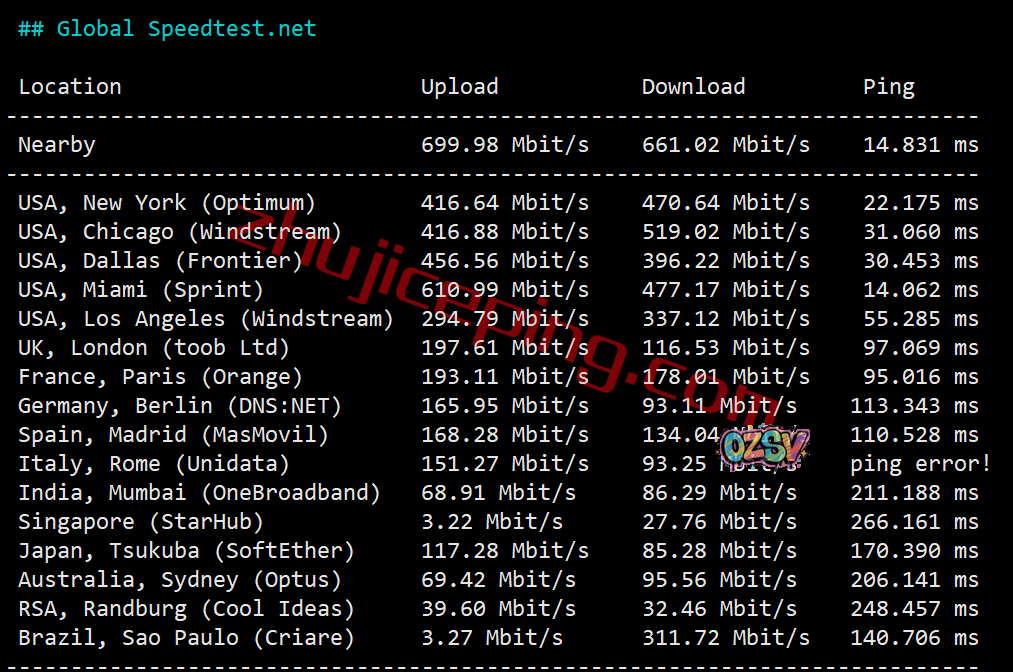This screenshot has width=1013, height=672.
Task: Click the Japan, Tsukuba (SoftEther) entry
Action: 186,551
